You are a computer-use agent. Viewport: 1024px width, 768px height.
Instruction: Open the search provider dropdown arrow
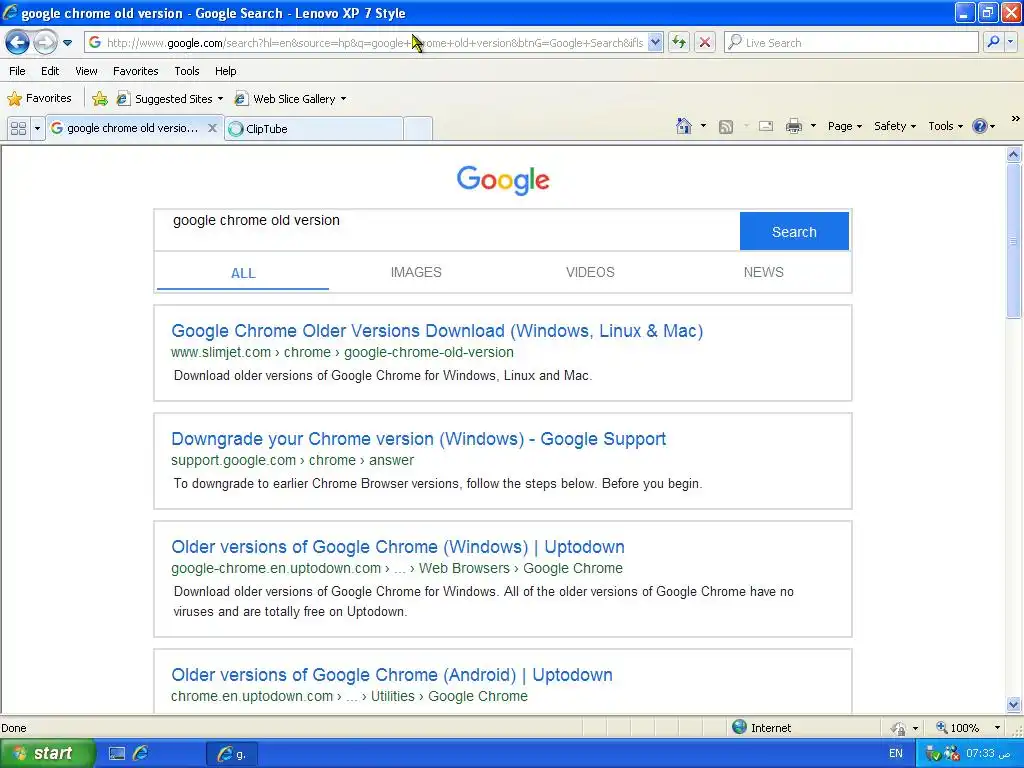click(1011, 43)
